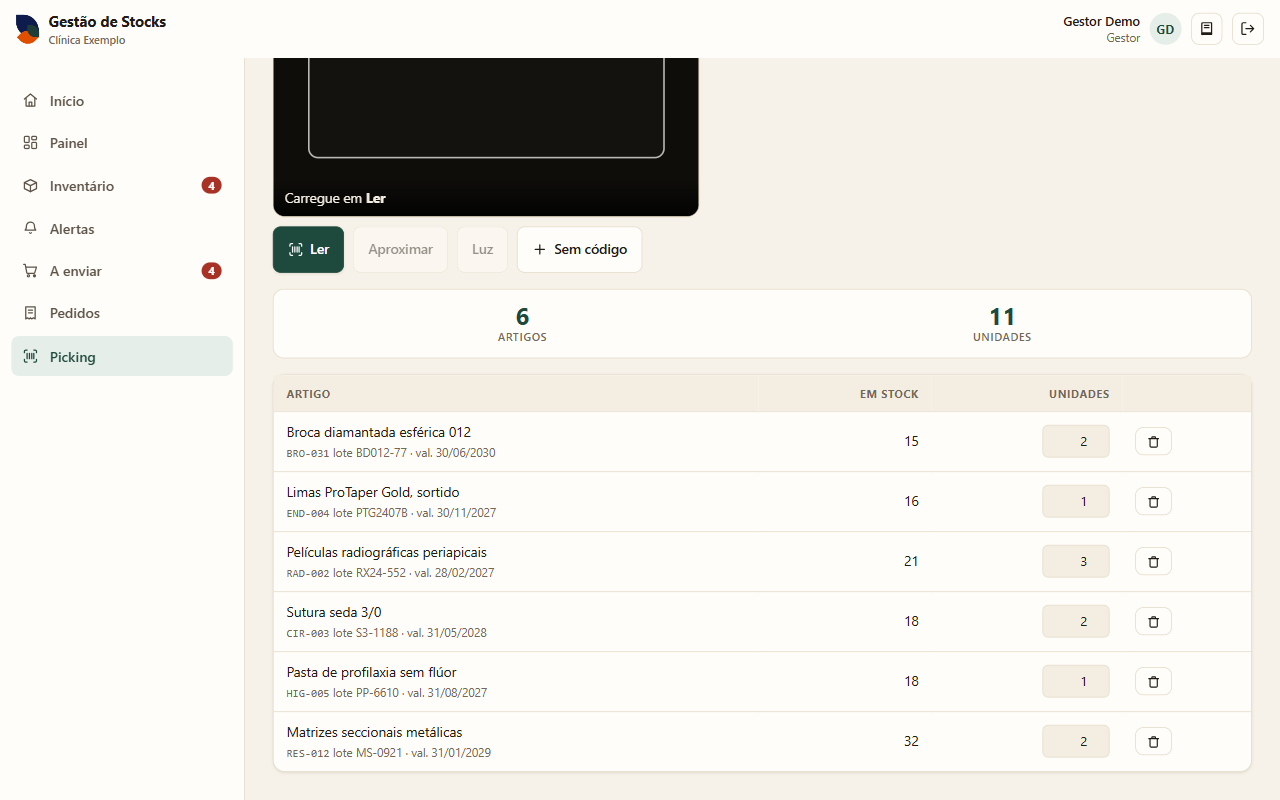Click the Inventário badge showing 4
1280x800 pixels.
[x=211, y=186]
